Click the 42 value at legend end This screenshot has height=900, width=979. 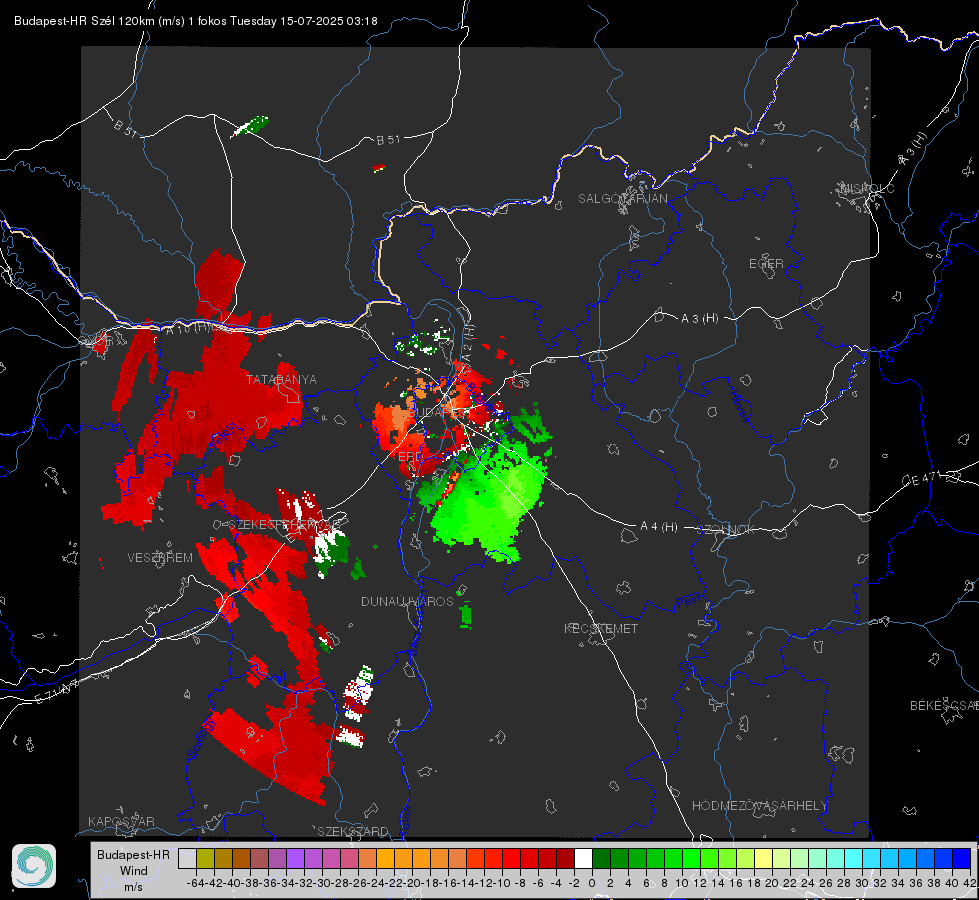(970, 883)
